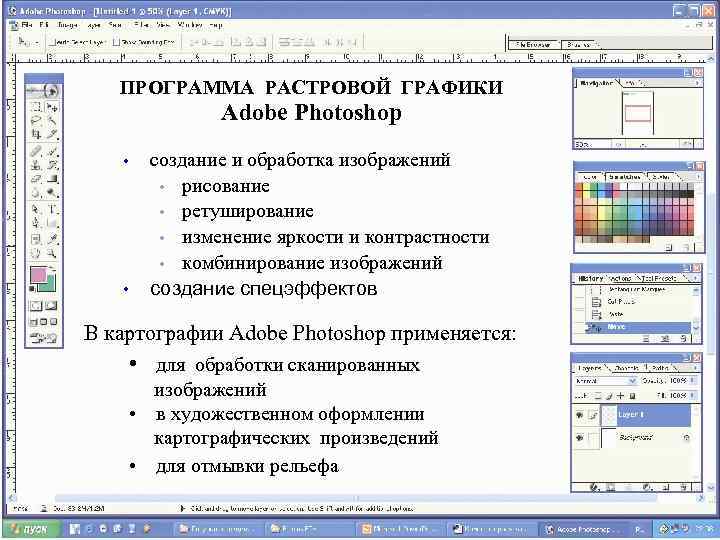Select the Healing Brush tool

coord(36,151)
